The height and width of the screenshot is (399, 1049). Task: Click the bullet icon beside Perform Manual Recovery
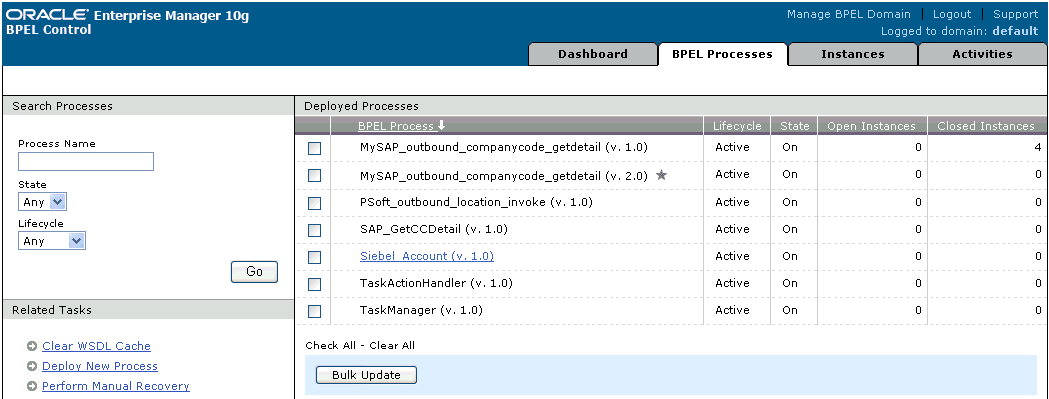coord(31,386)
